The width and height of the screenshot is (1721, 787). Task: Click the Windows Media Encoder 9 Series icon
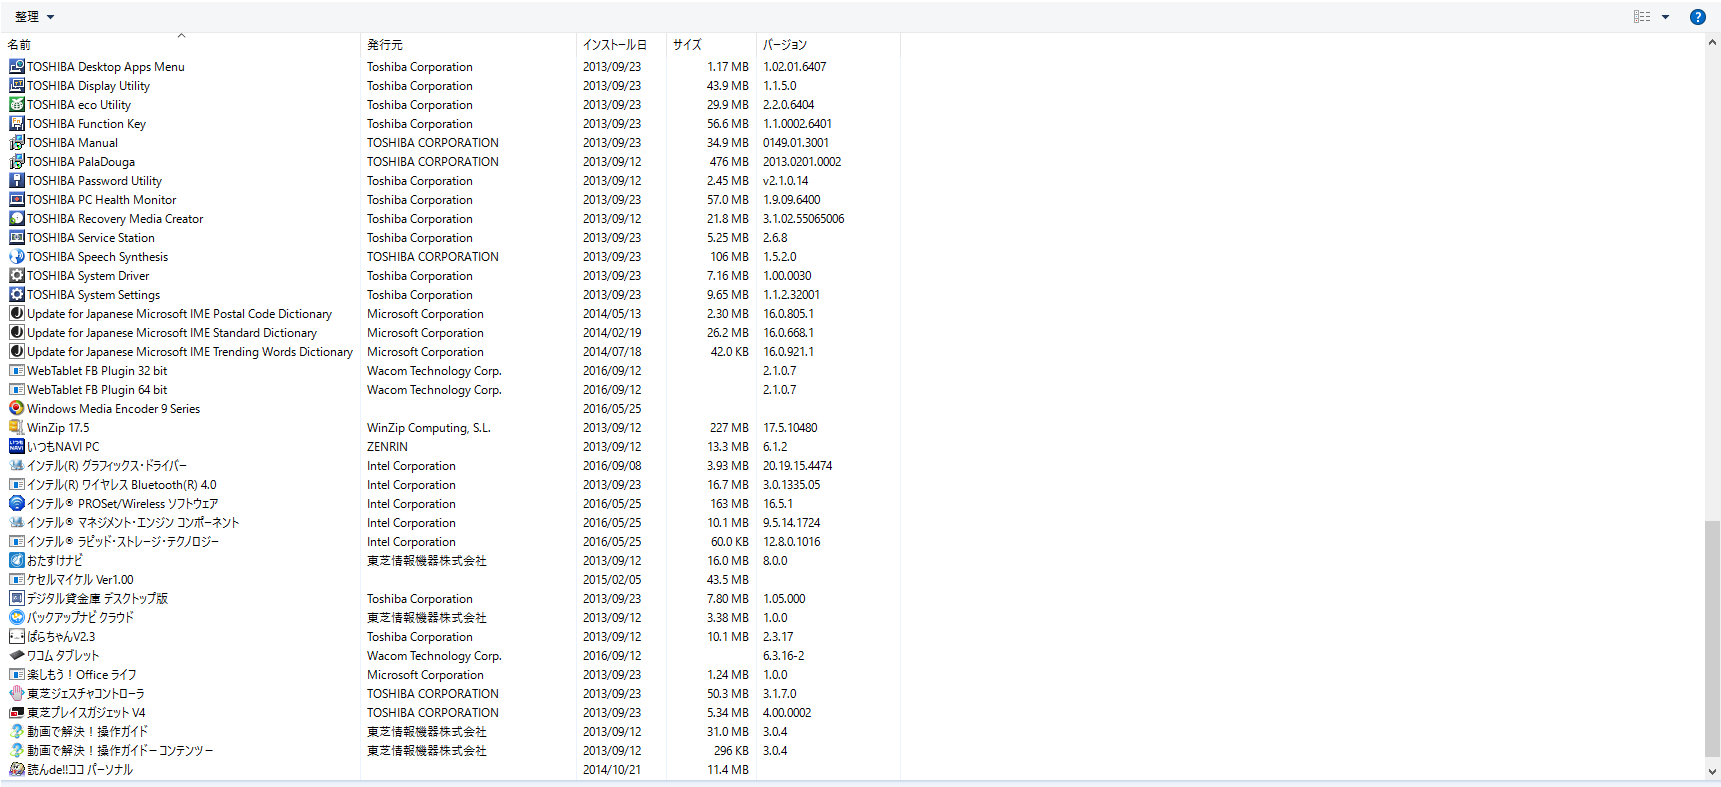click(x=16, y=409)
